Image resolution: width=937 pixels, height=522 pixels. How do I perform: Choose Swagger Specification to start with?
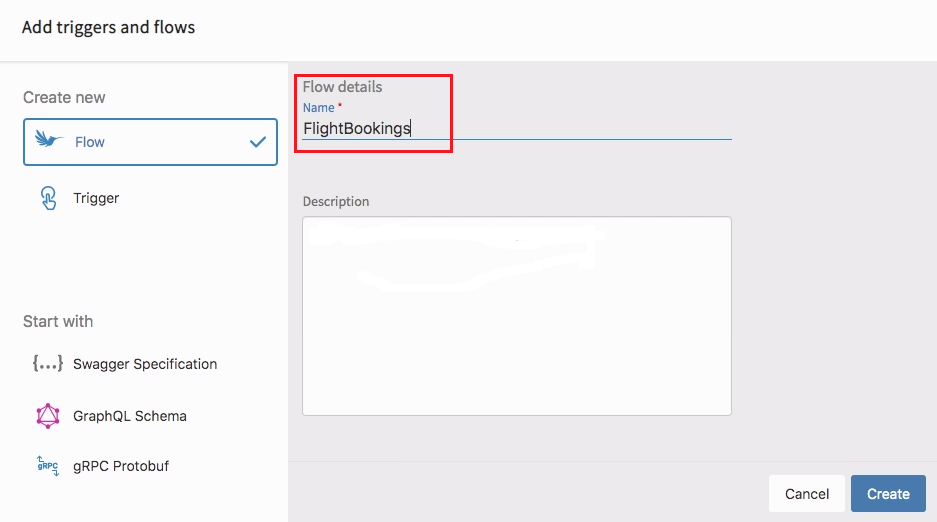coord(145,364)
